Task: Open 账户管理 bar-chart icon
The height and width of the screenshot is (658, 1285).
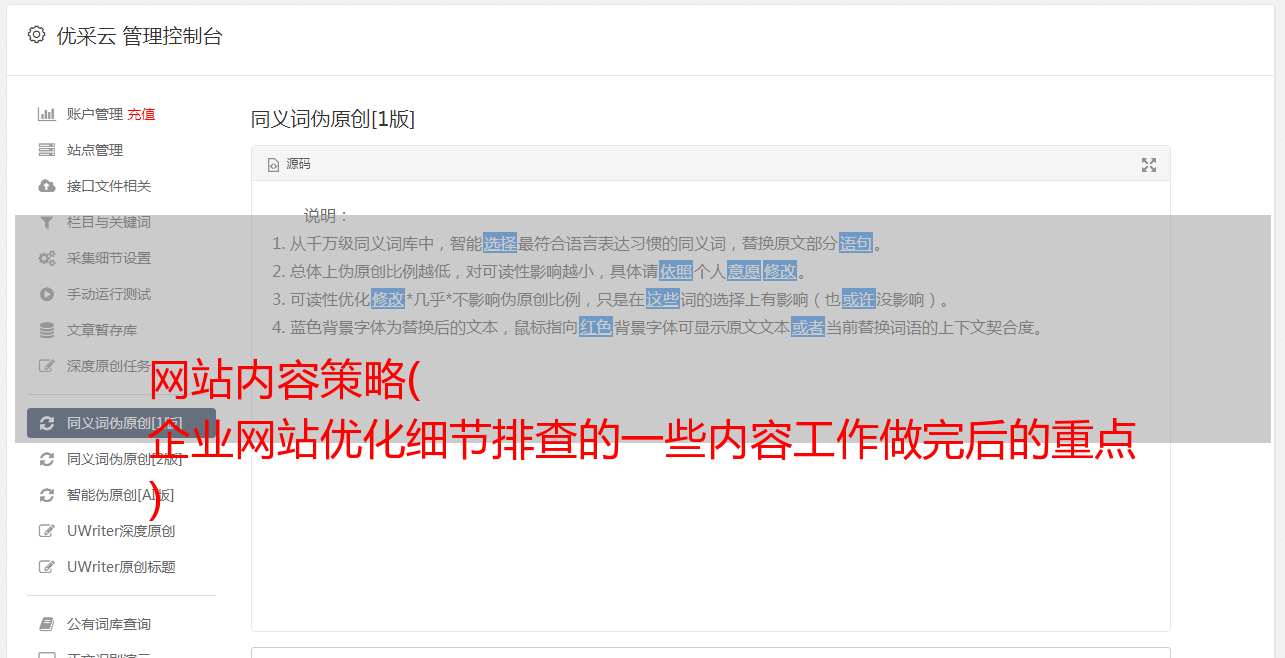Action: (x=46, y=114)
